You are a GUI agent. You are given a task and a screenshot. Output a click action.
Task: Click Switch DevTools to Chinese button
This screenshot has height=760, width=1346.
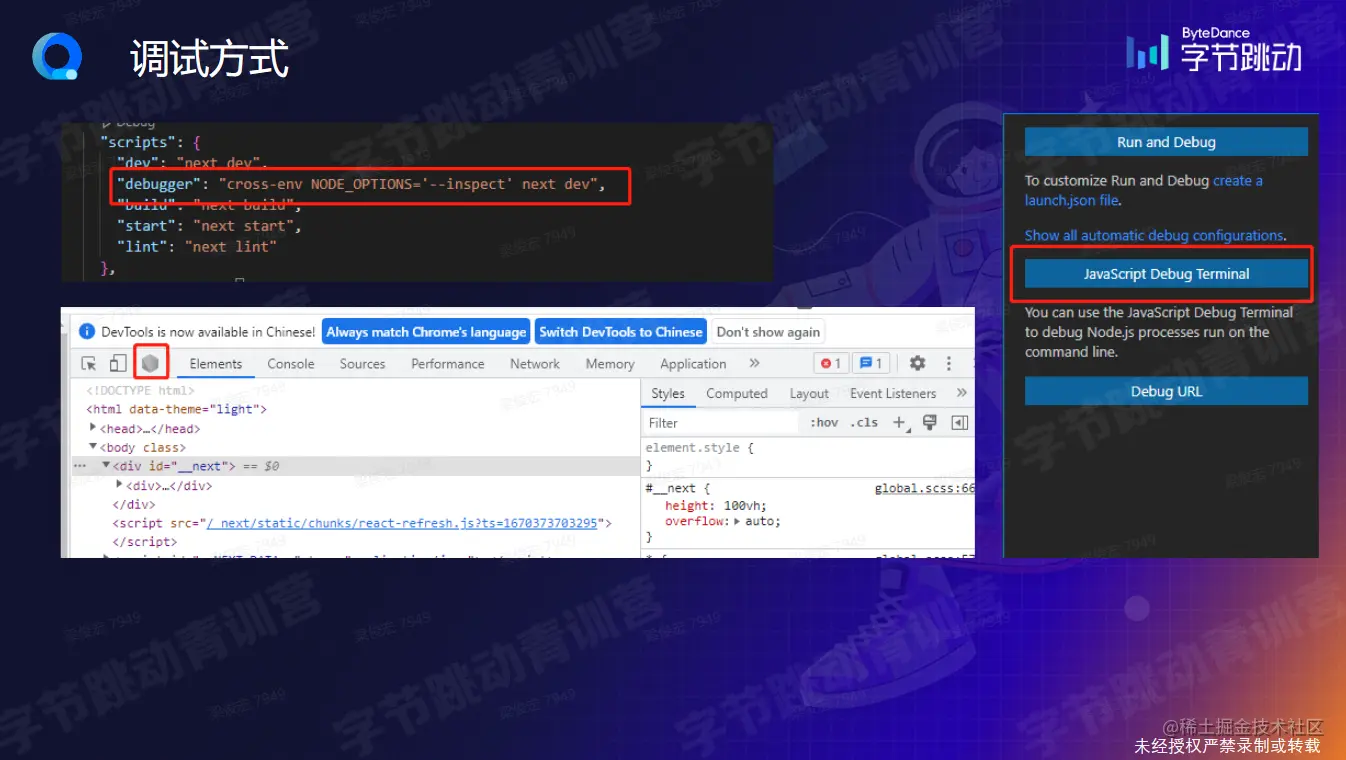point(621,332)
